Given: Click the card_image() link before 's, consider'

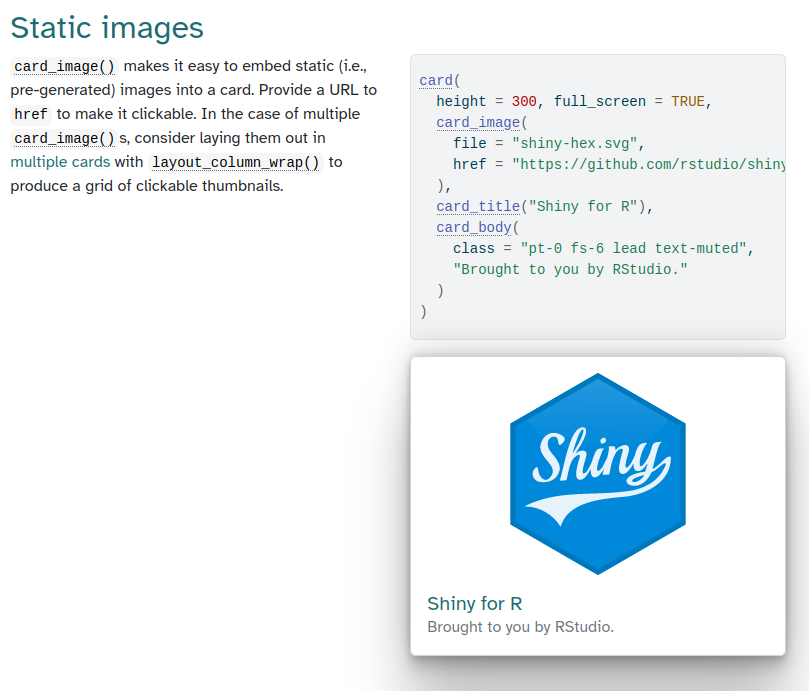Looking at the screenshot, I should coord(64,138).
